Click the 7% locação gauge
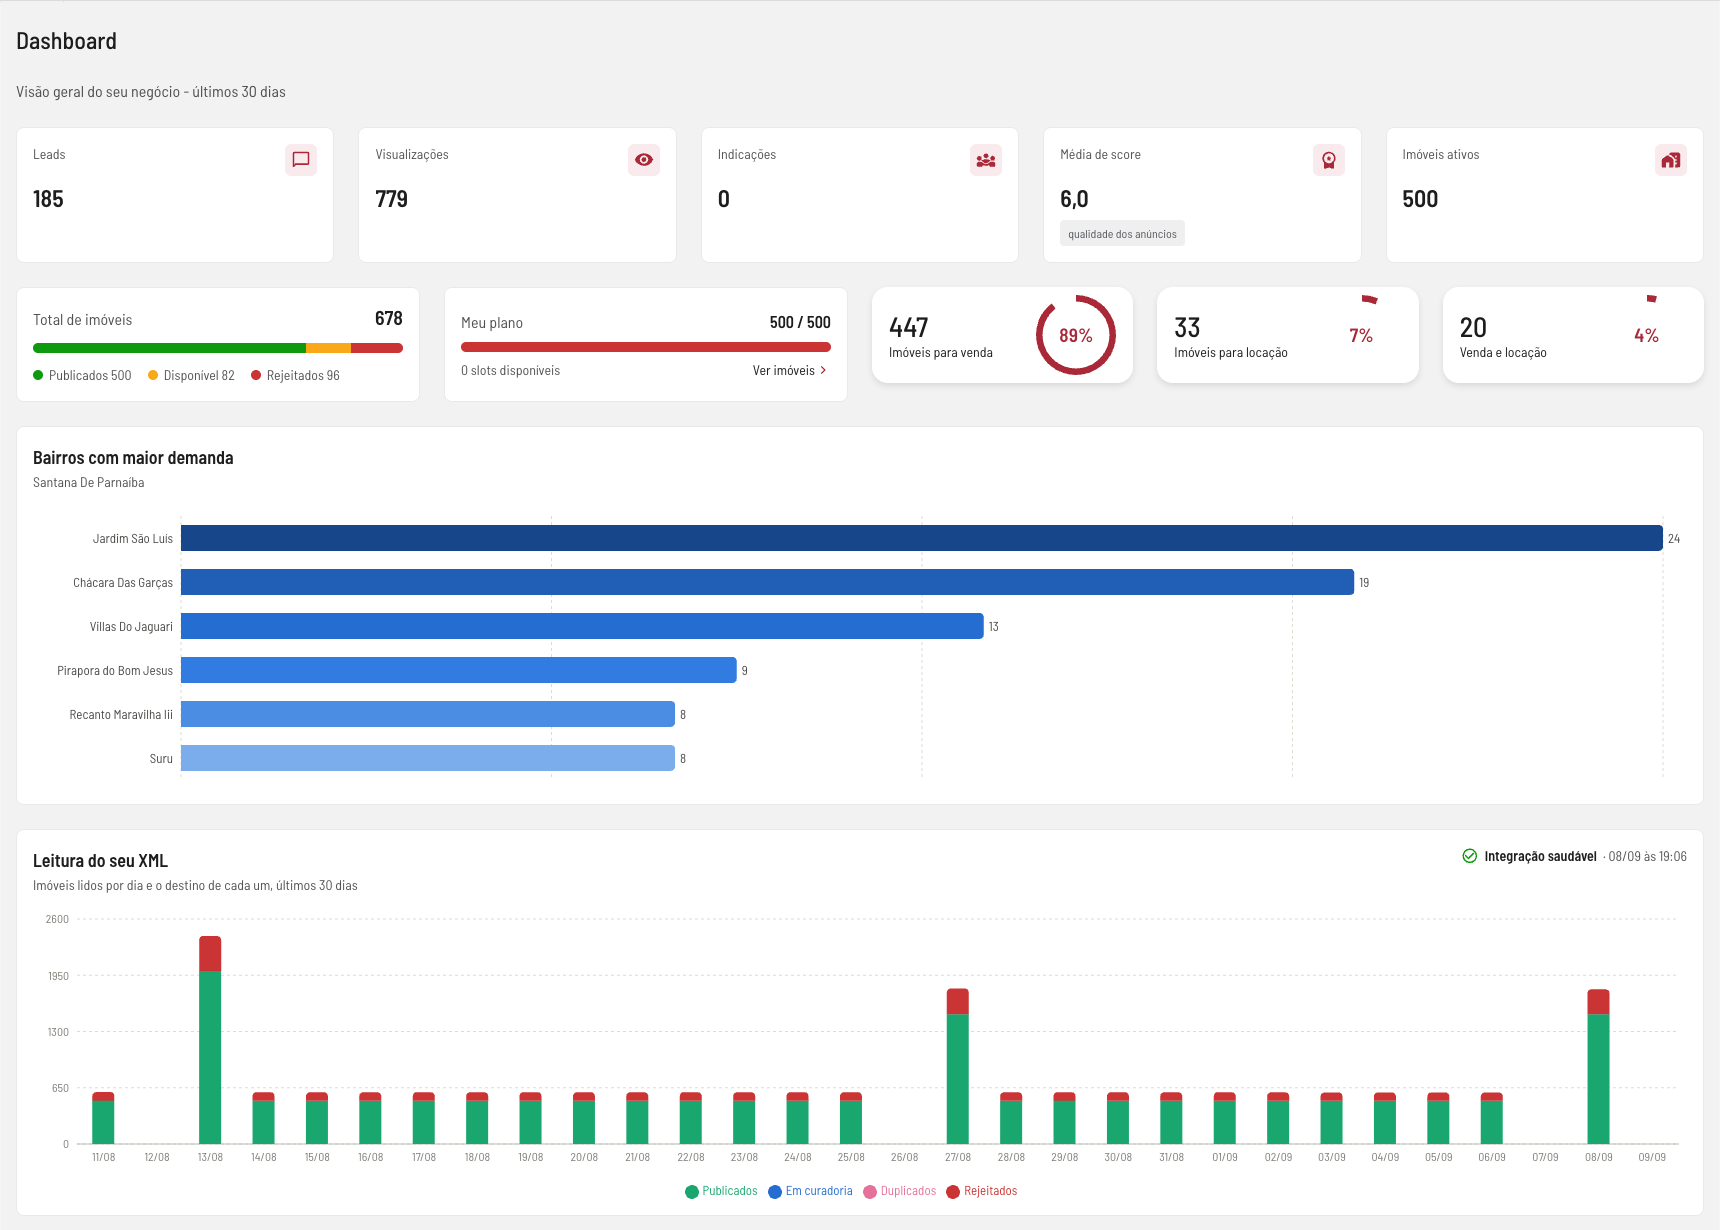 pos(1361,335)
